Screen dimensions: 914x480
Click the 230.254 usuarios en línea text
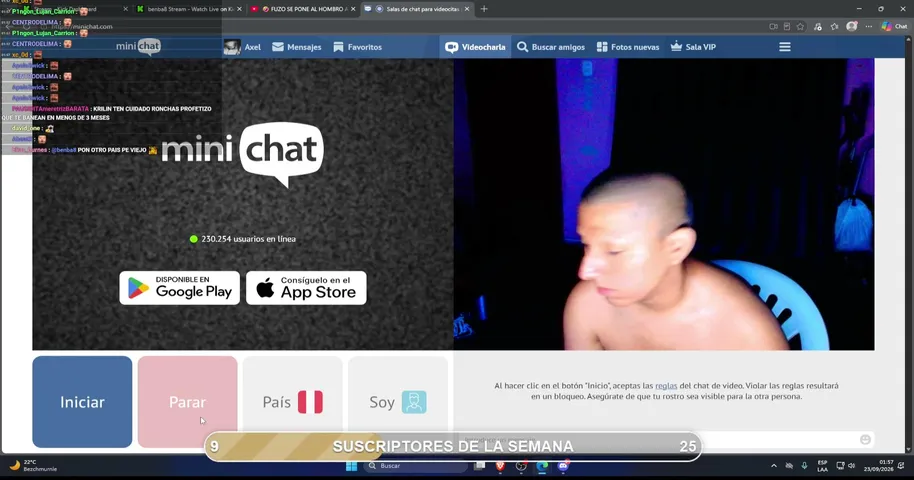pos(248,239)
